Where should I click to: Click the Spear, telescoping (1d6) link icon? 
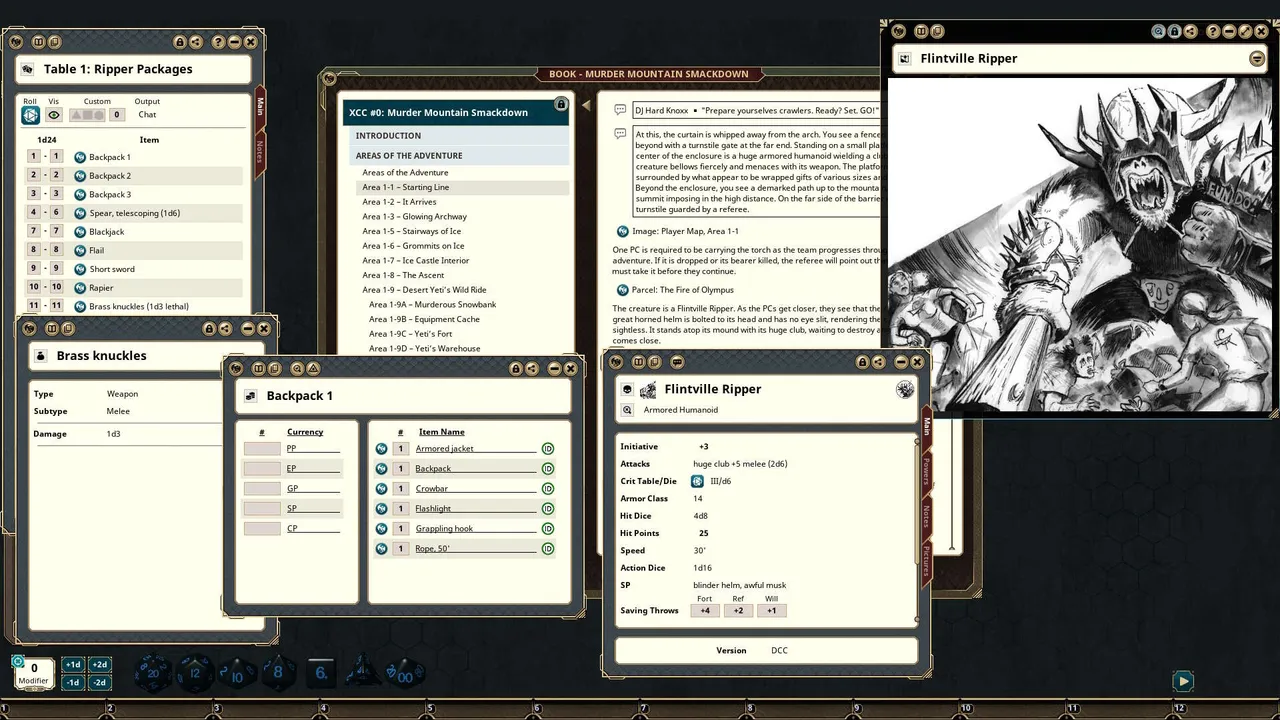pos(81,213)
